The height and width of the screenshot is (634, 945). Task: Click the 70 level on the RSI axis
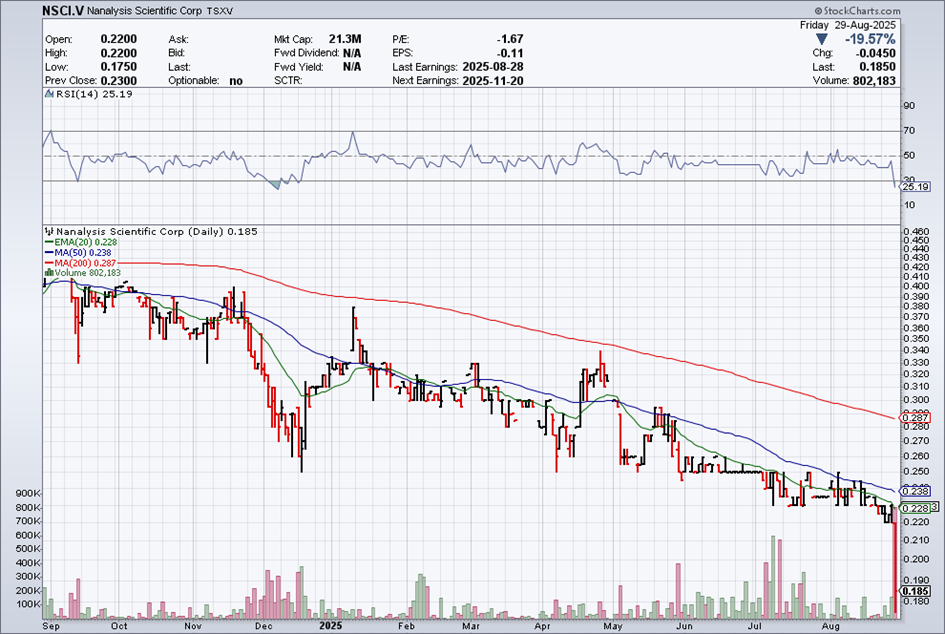(x=909, y=131)
